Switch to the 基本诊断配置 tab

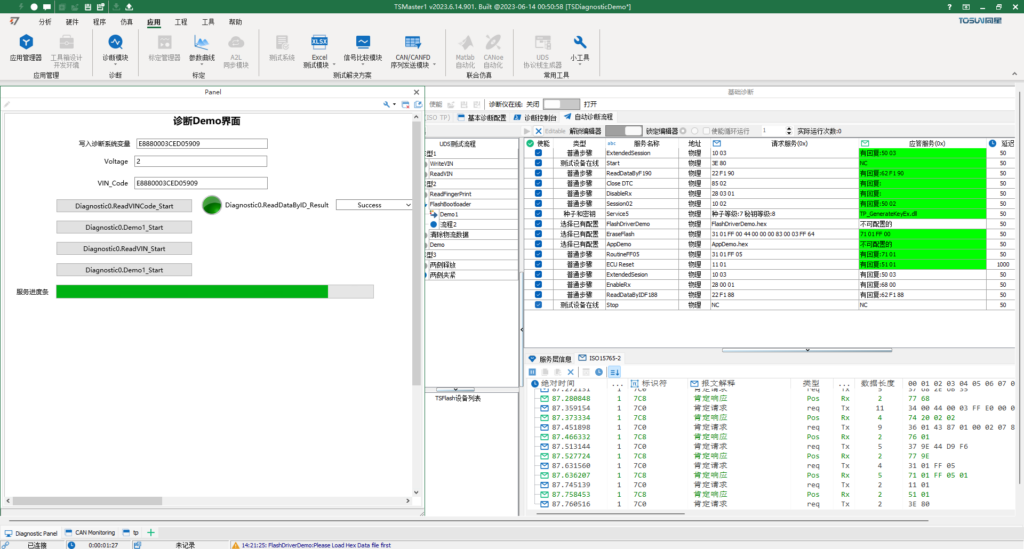tap(483, 117)
